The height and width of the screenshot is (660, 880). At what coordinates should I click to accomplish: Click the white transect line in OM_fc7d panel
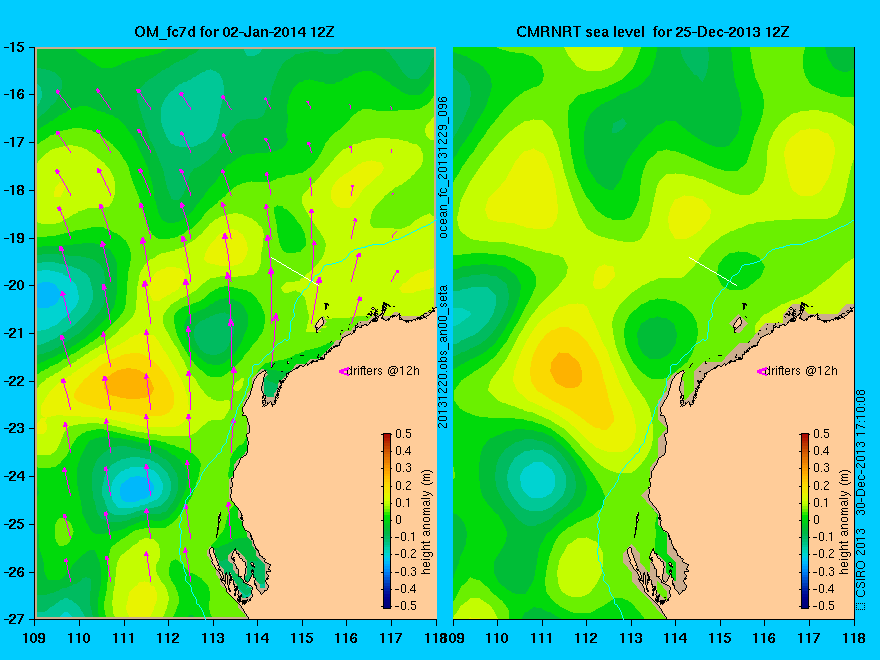(x=295, y=271)
